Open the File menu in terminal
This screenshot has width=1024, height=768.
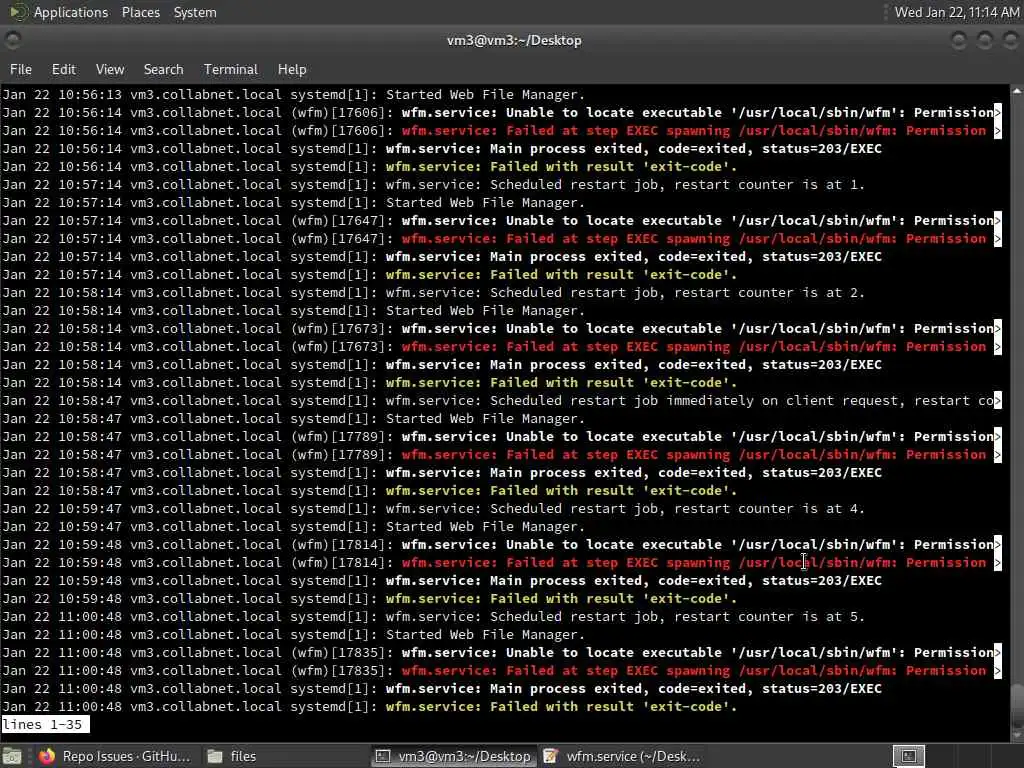tap(20, 69)
